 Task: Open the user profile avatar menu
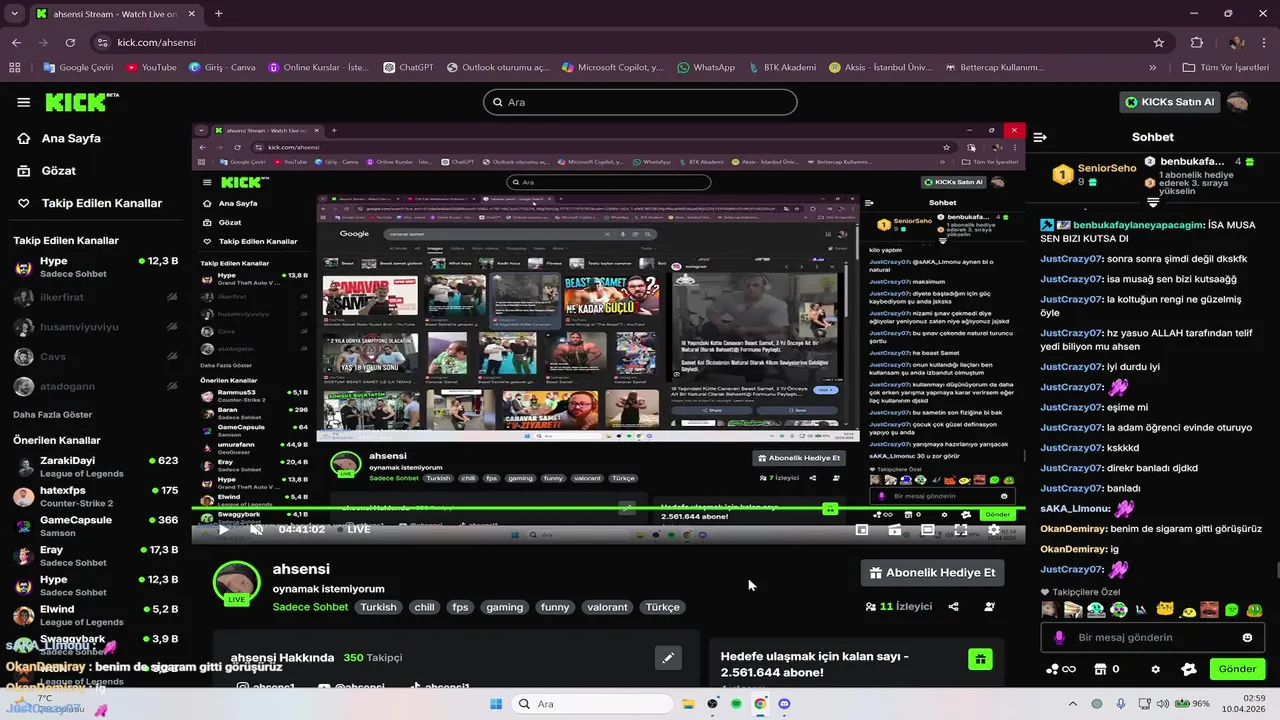click(1238, 102)
